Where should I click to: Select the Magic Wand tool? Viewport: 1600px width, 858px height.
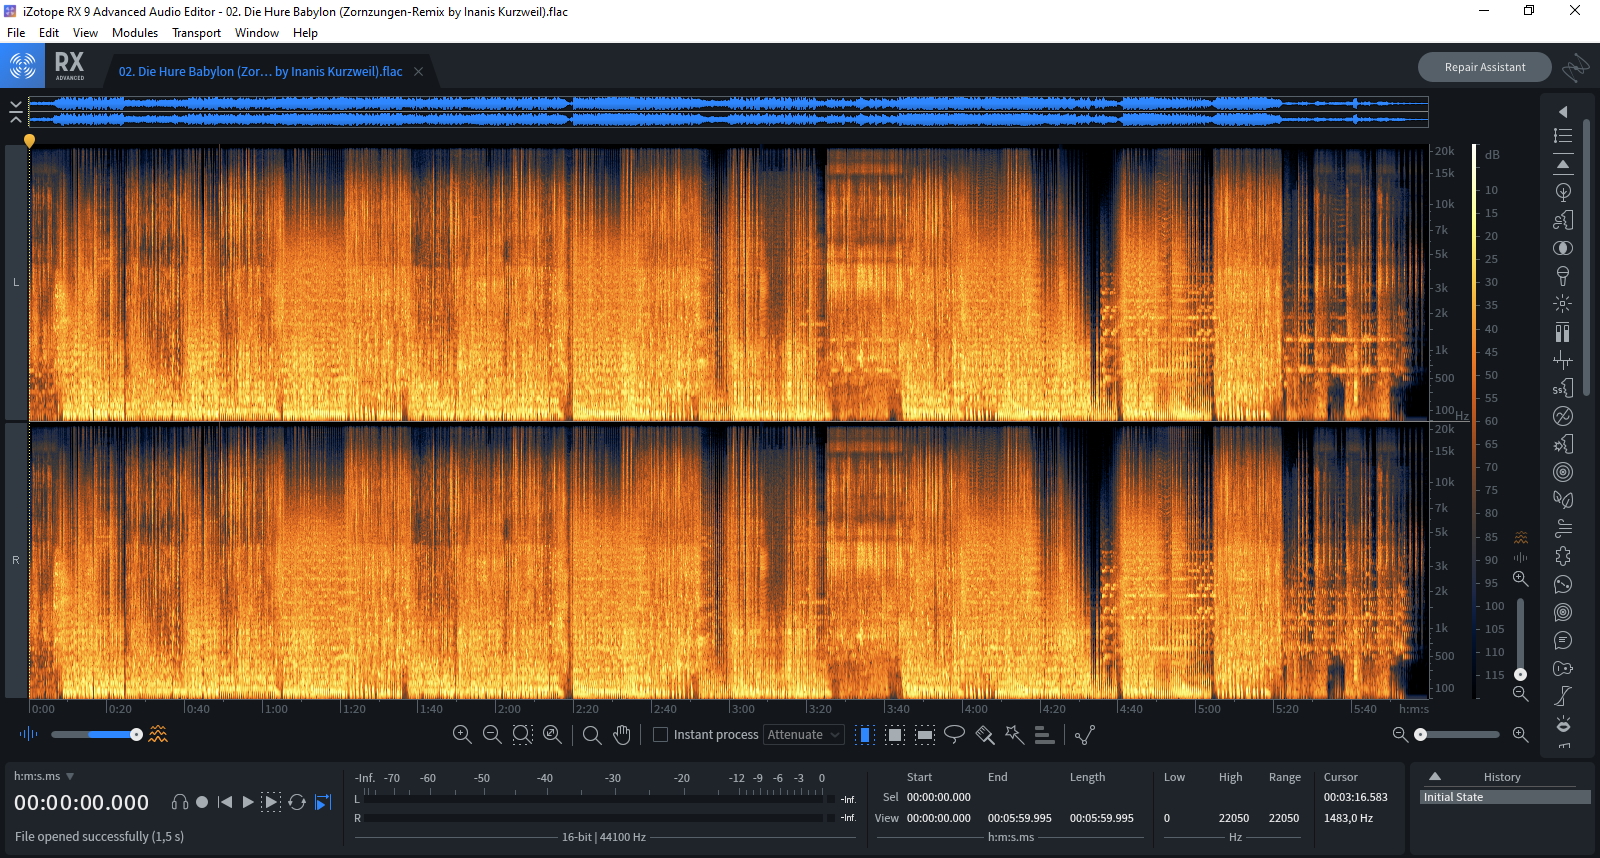(x=1014, y=735)
